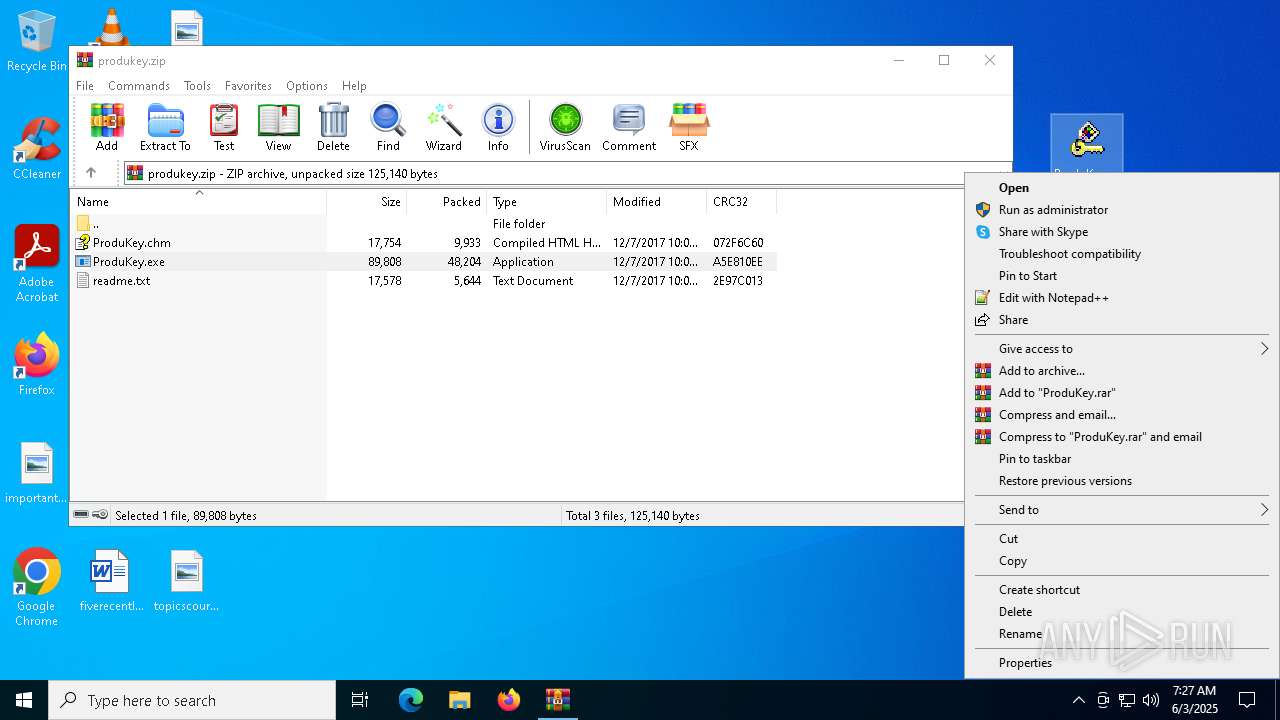This screenshot has height=720, width=1280.
Task: Choose Add to "ProduKey.rar"
Action: [x=1121, y=393]
